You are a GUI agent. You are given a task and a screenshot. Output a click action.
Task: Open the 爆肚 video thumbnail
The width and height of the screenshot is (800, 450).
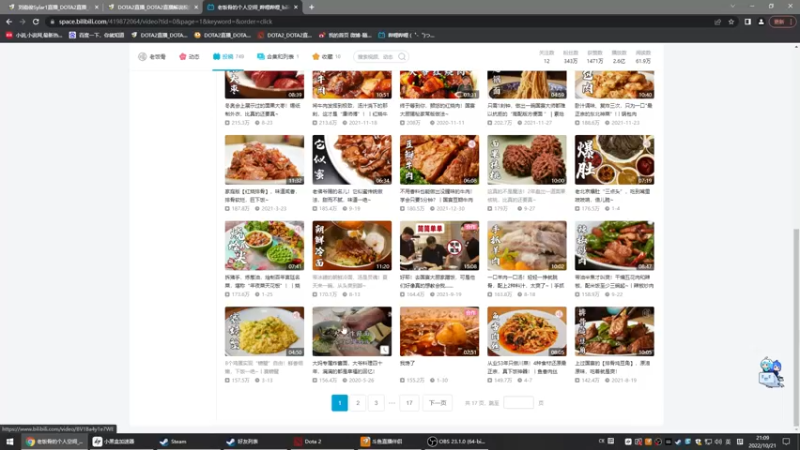point(614,160)
